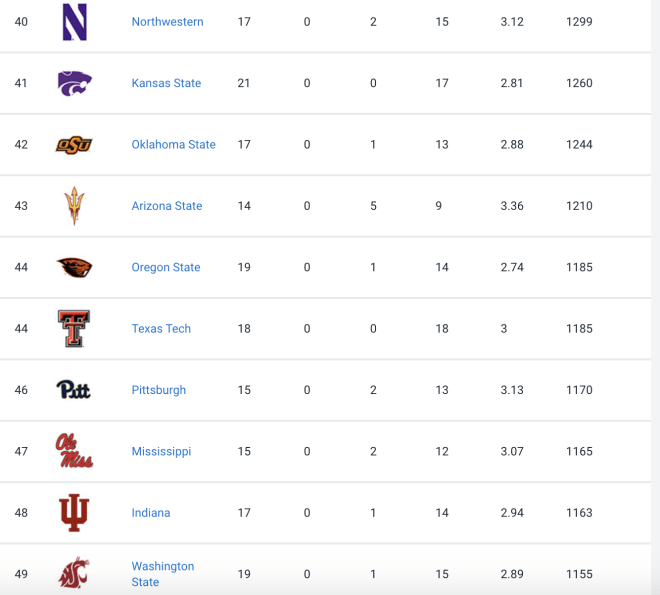Open the Mississippi team link
The width and height of the screenshot is (660, 595).
coord(161,452)
